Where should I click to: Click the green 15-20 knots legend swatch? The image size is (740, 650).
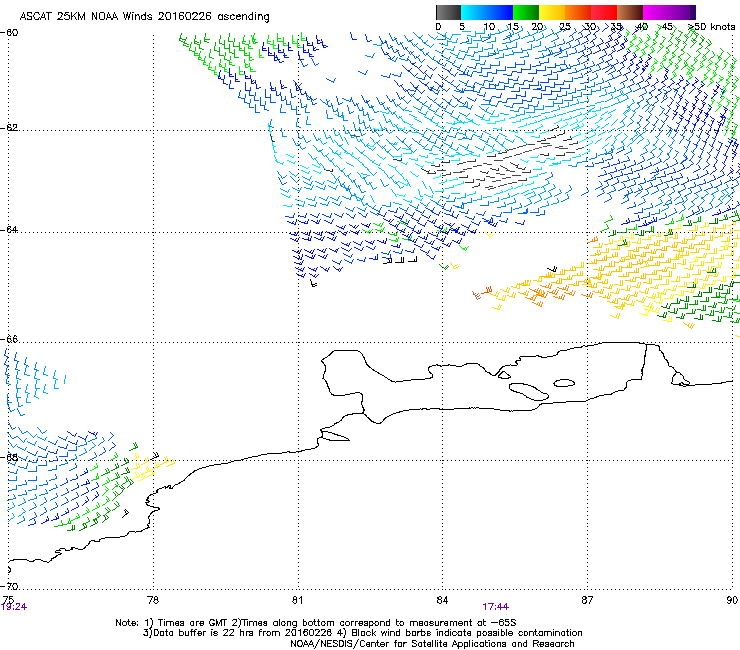coord(526,12)
